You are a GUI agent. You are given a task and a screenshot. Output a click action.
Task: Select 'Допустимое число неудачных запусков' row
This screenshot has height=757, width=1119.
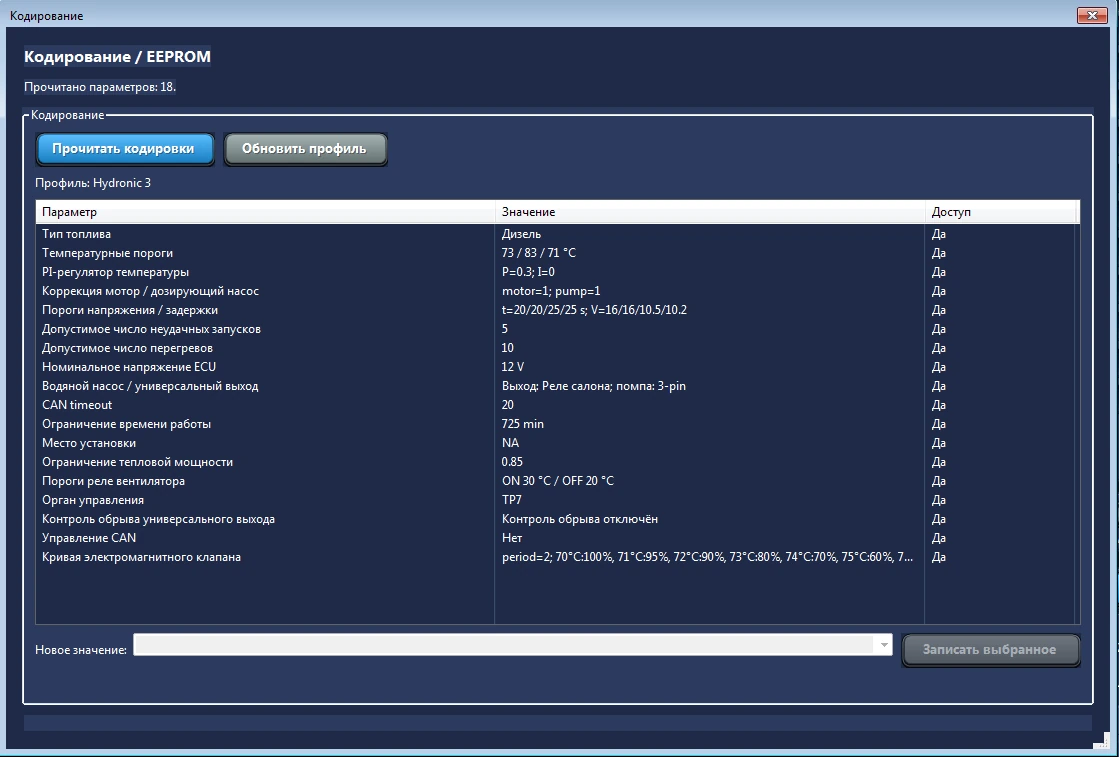pyautogui.click(x=555, y=329)
